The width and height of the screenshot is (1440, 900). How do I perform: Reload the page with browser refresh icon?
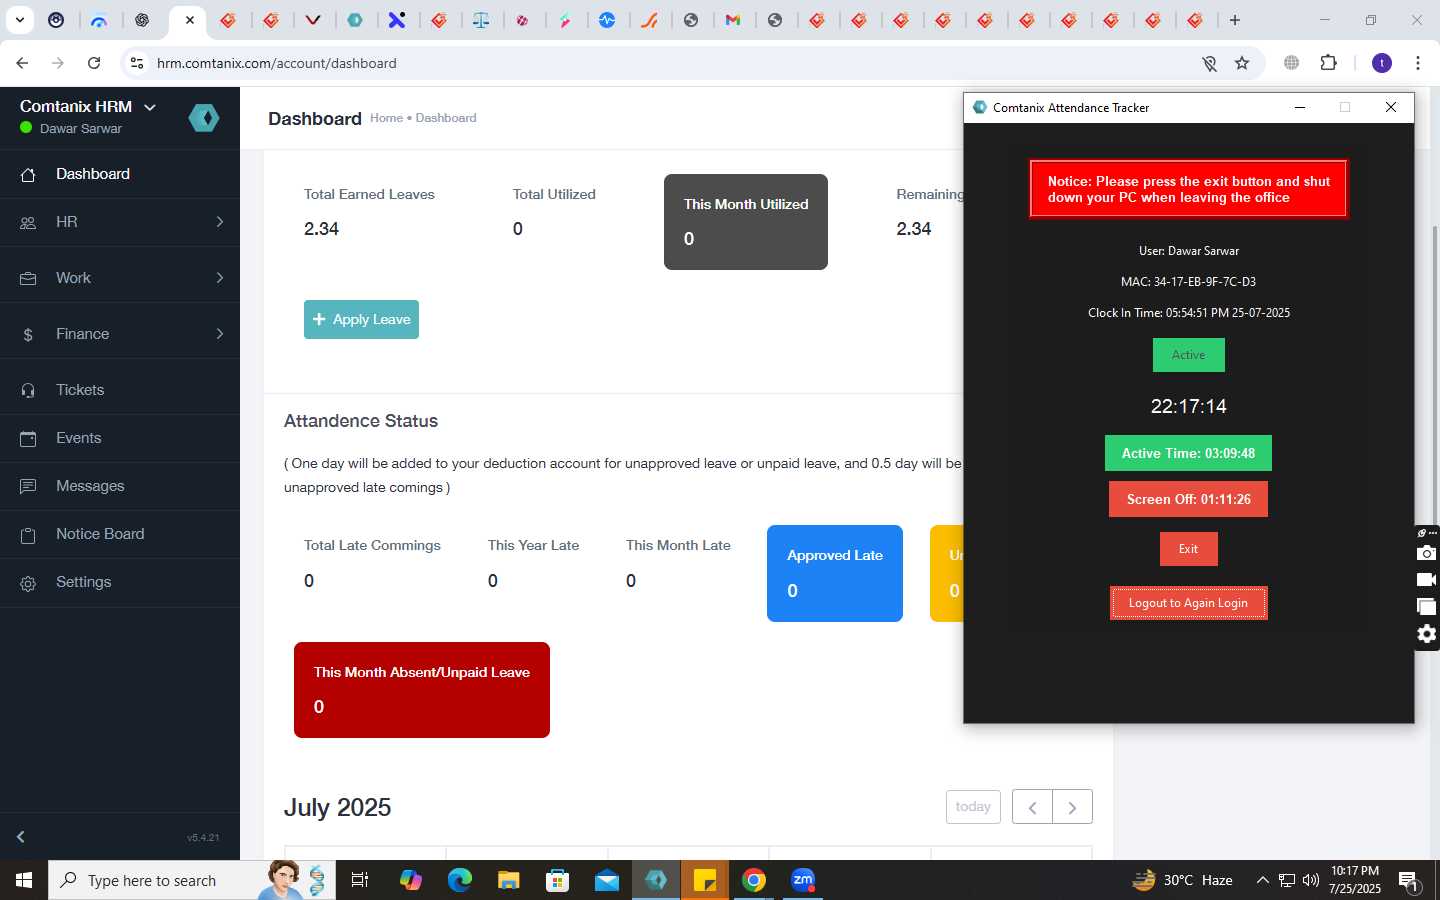pyautogui.click(x=94, y=63)
